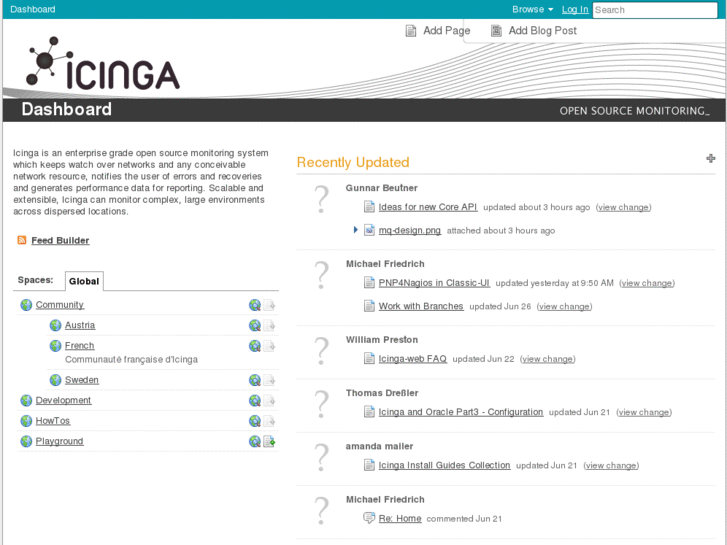Click add page icon in HowTos row
The height and width of the screenshot is (545, 727).
point(269,421)
